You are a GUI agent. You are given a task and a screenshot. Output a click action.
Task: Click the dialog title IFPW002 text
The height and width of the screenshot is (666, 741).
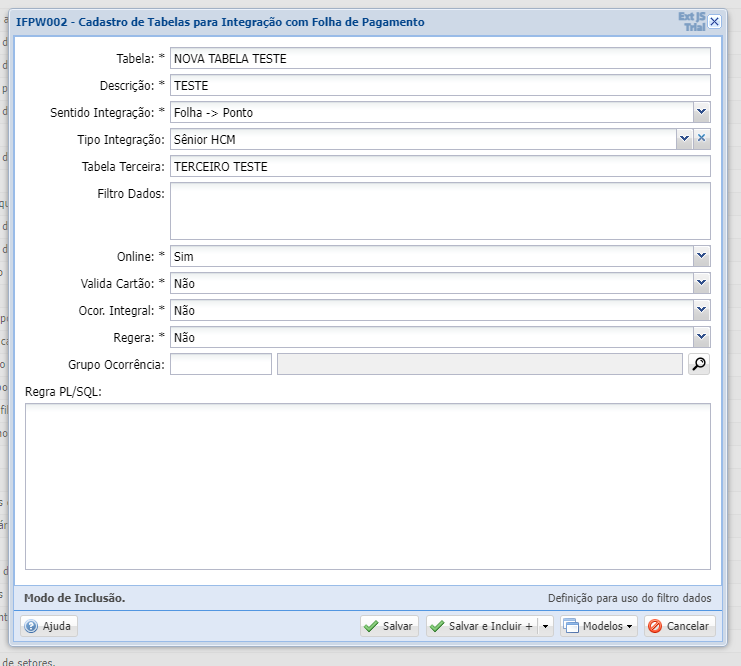(220, 22)
